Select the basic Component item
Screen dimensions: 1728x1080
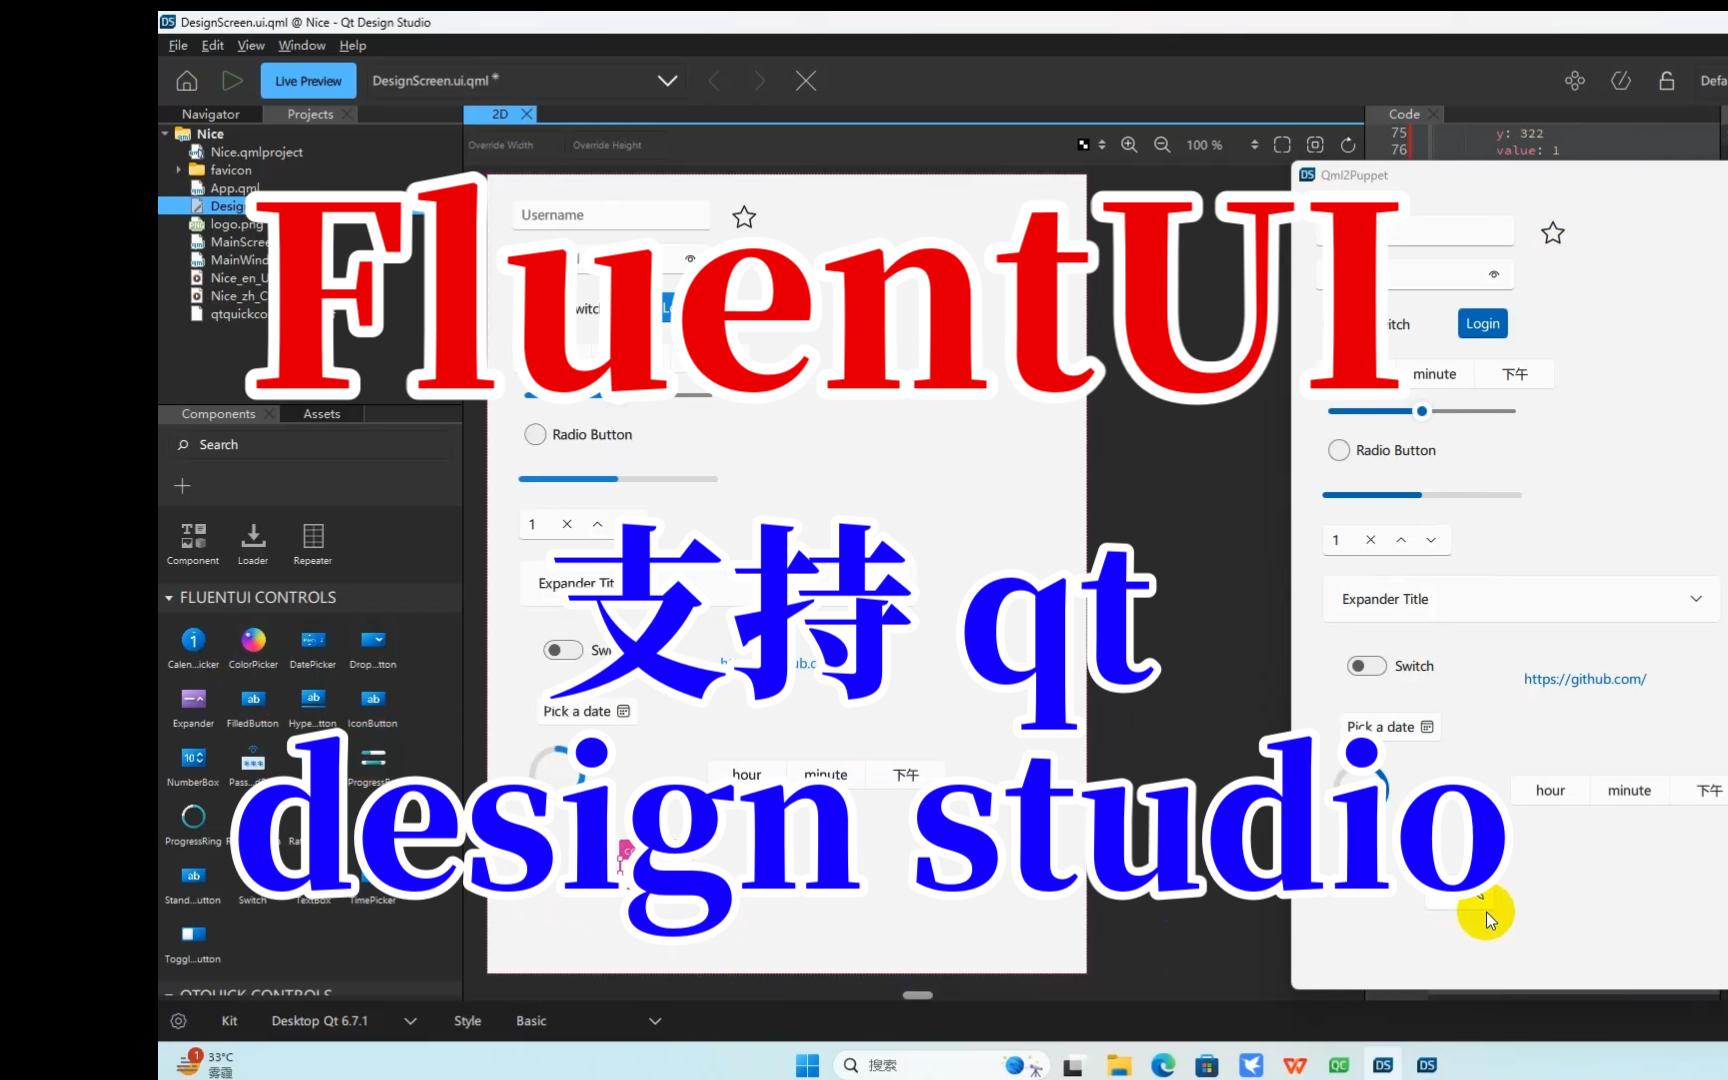coord(193,543)
